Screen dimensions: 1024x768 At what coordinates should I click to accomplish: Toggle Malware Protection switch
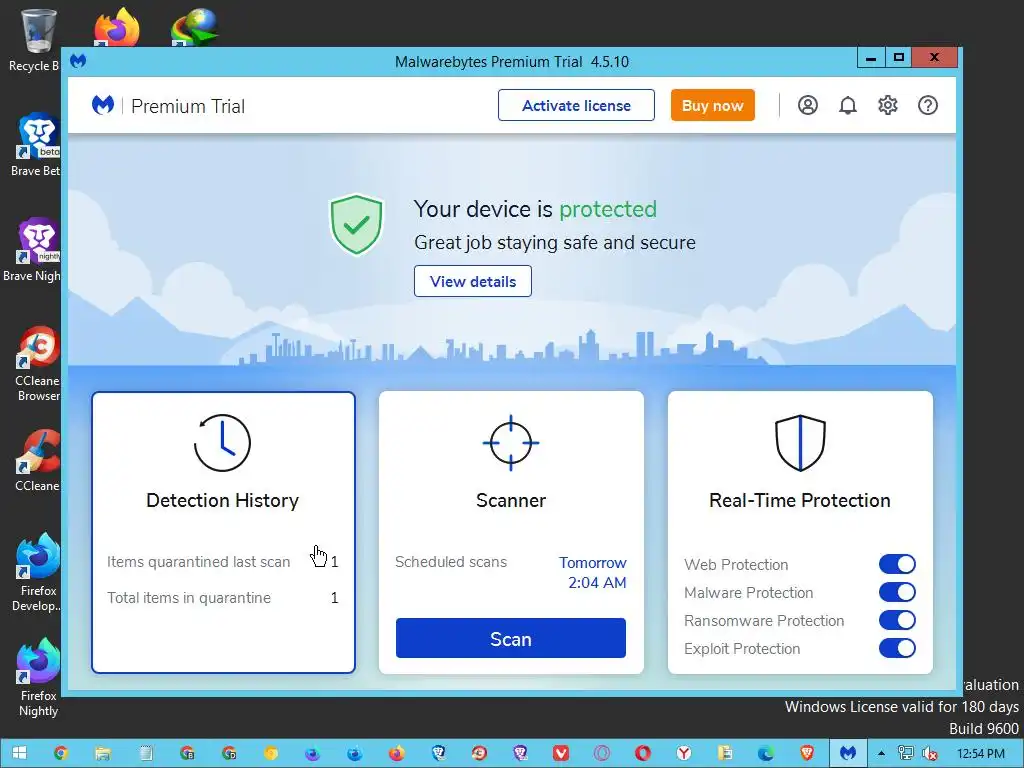point(897,592)
